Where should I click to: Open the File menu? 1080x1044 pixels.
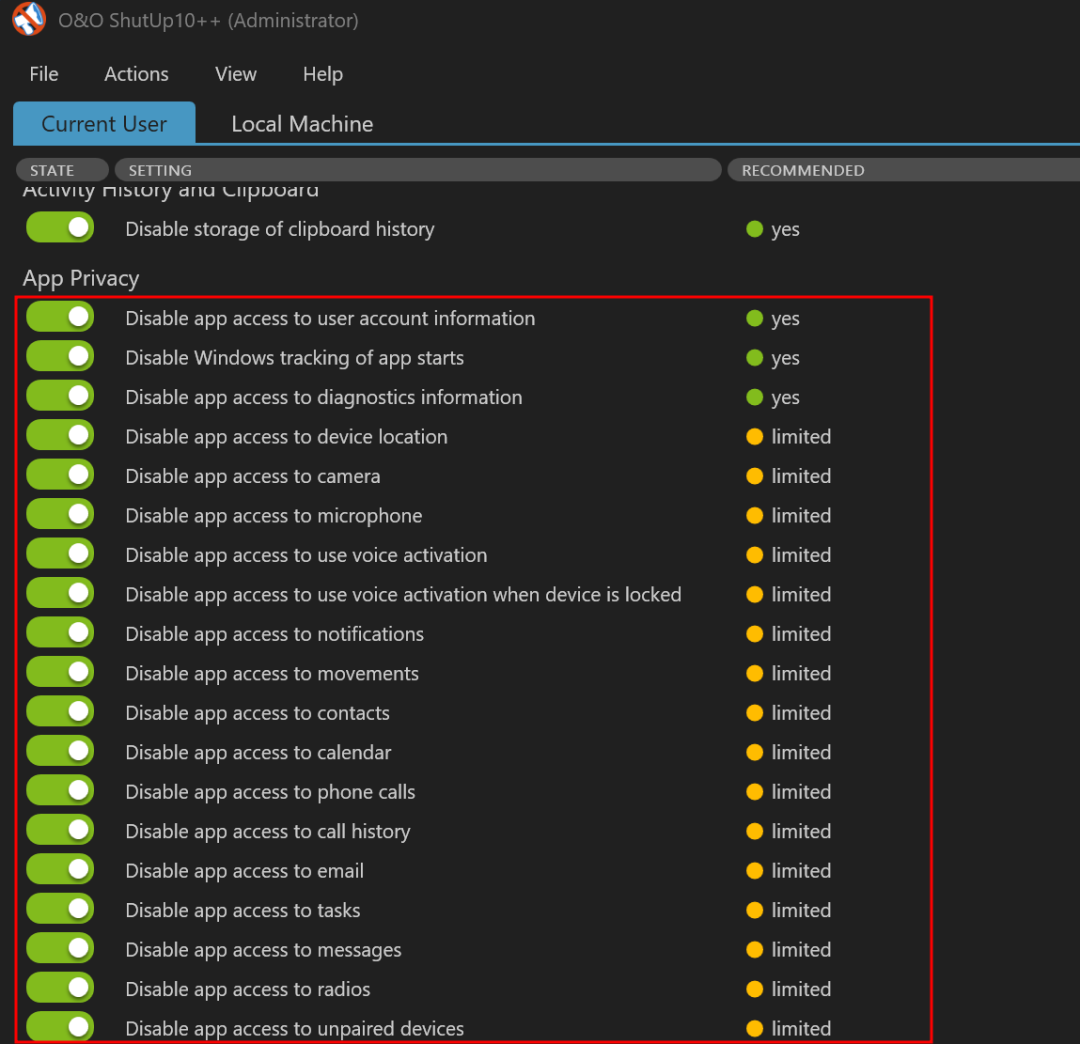tap(43, 74)
